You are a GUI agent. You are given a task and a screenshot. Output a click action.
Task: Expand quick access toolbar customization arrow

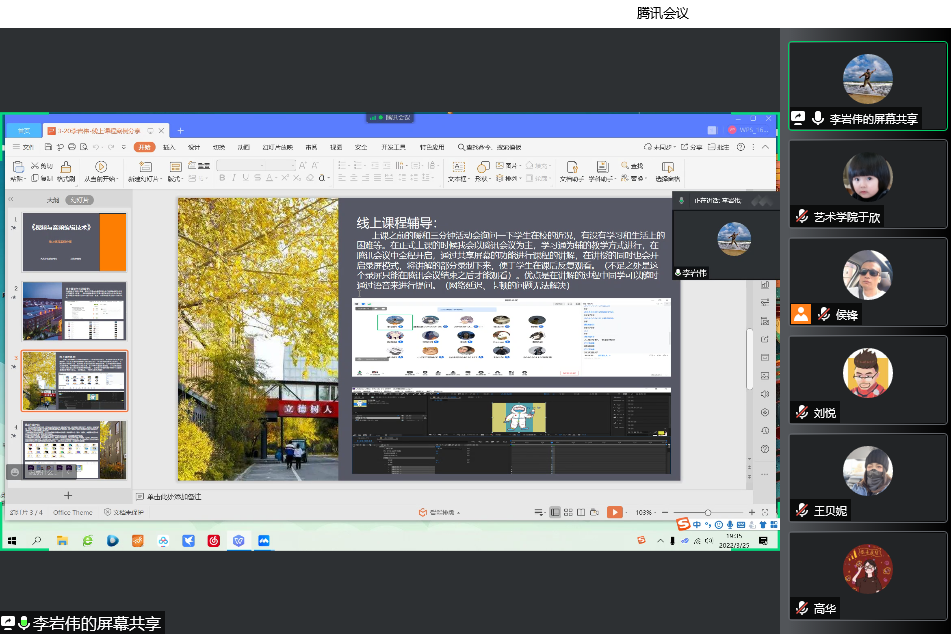coord(124,147)
